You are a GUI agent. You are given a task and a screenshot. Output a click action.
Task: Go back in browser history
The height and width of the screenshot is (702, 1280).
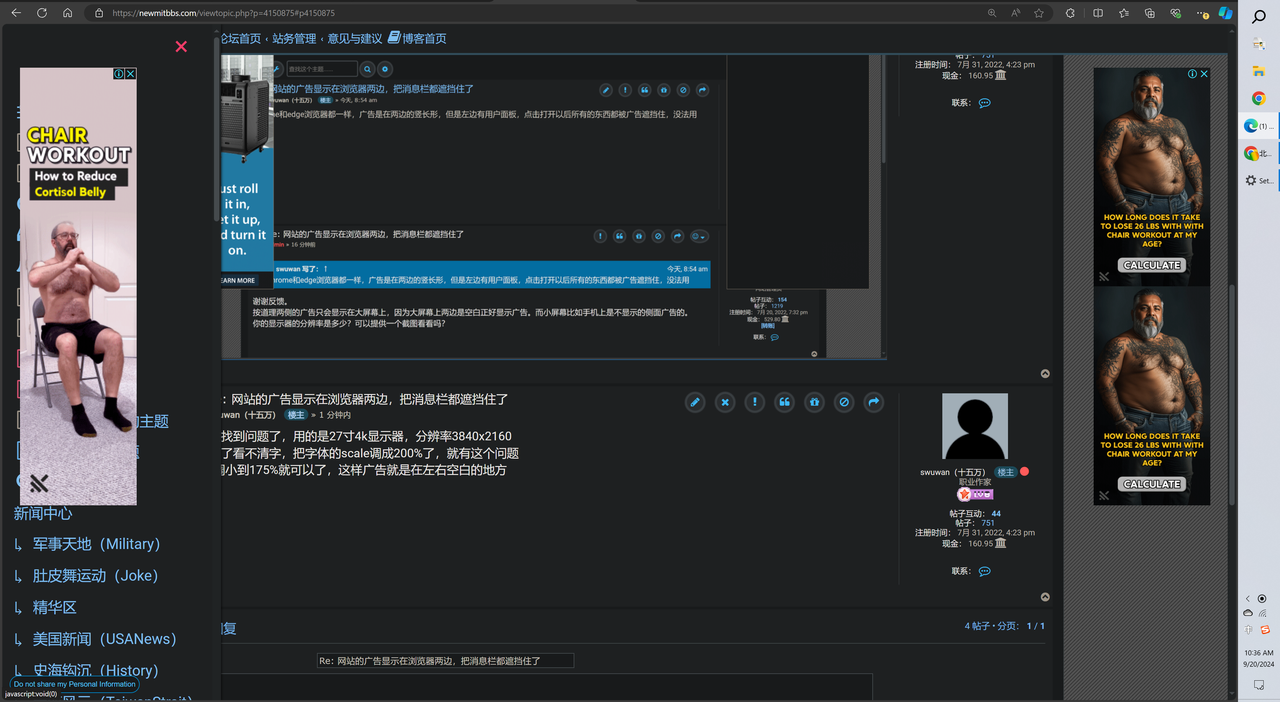16,13
